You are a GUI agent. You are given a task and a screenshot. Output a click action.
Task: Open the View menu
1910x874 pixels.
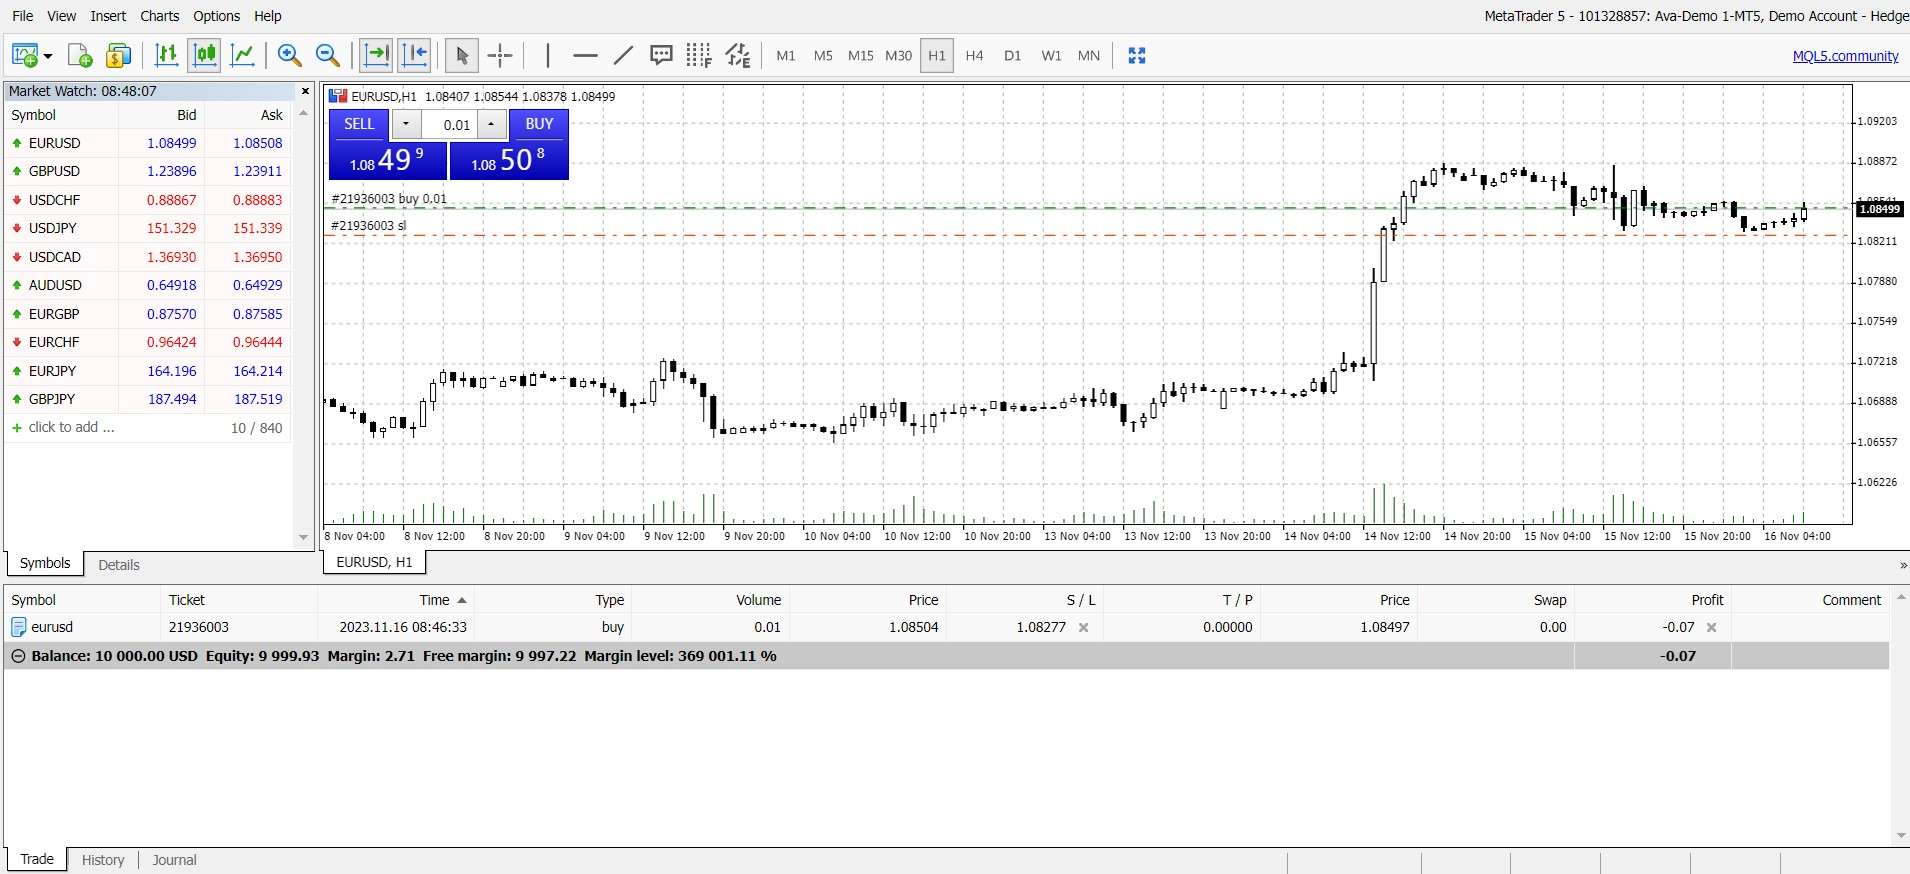click(x=62, y=16)
